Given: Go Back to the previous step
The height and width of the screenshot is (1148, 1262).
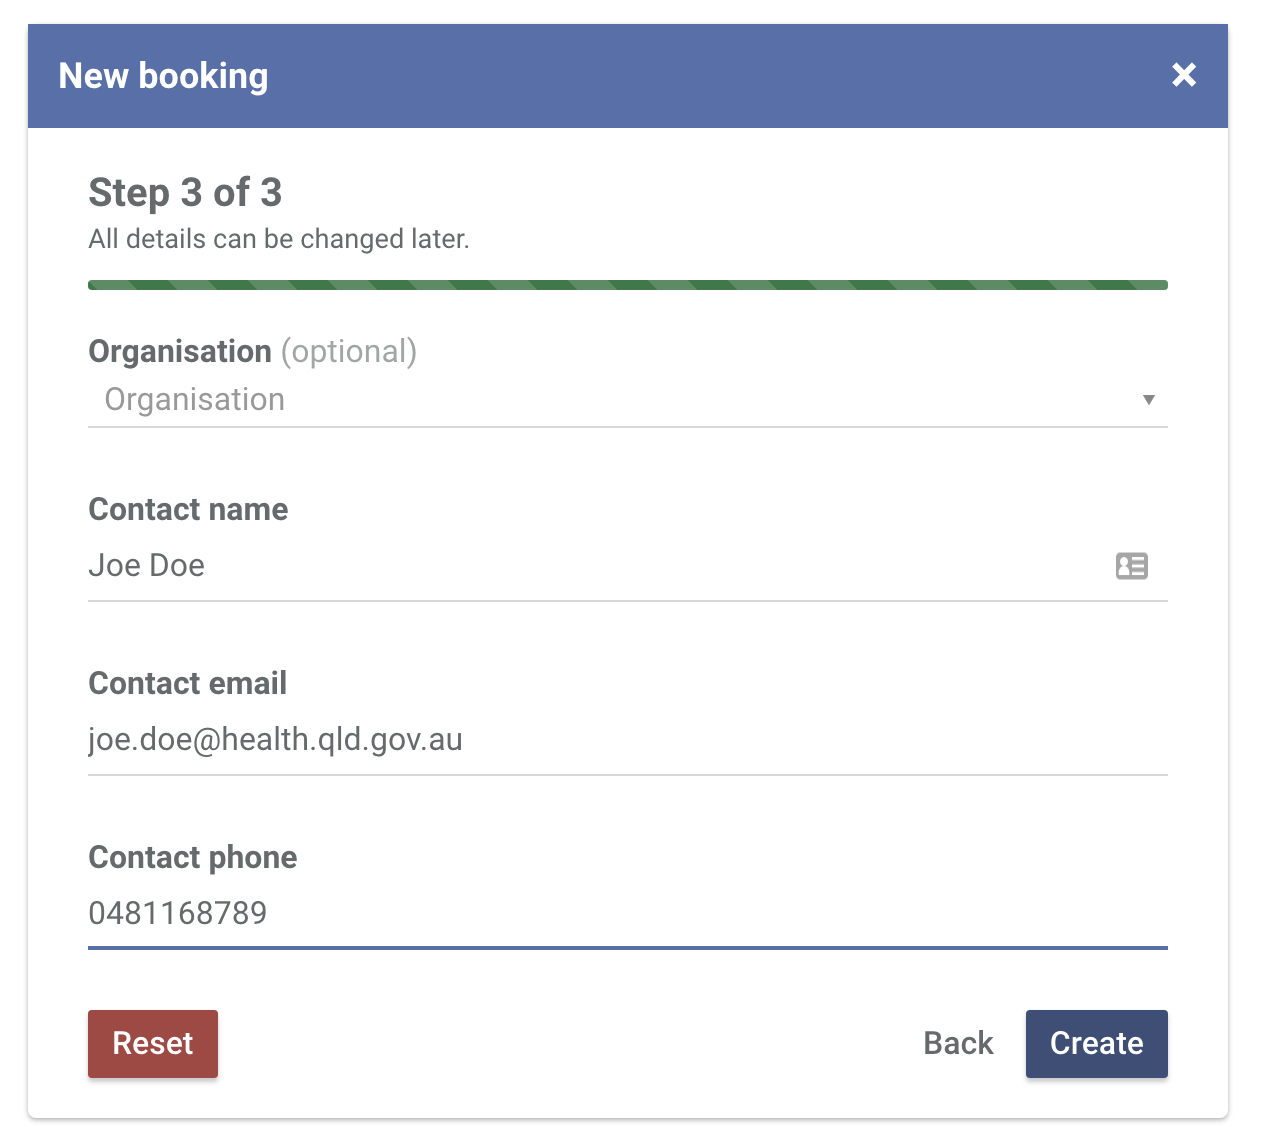Looking at the screenshot, I should click(x=958, y=1044).
